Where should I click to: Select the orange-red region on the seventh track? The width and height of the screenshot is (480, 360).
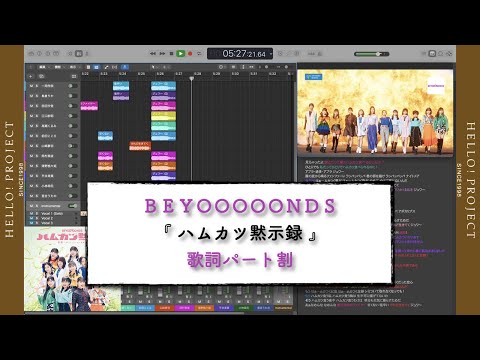140,146
